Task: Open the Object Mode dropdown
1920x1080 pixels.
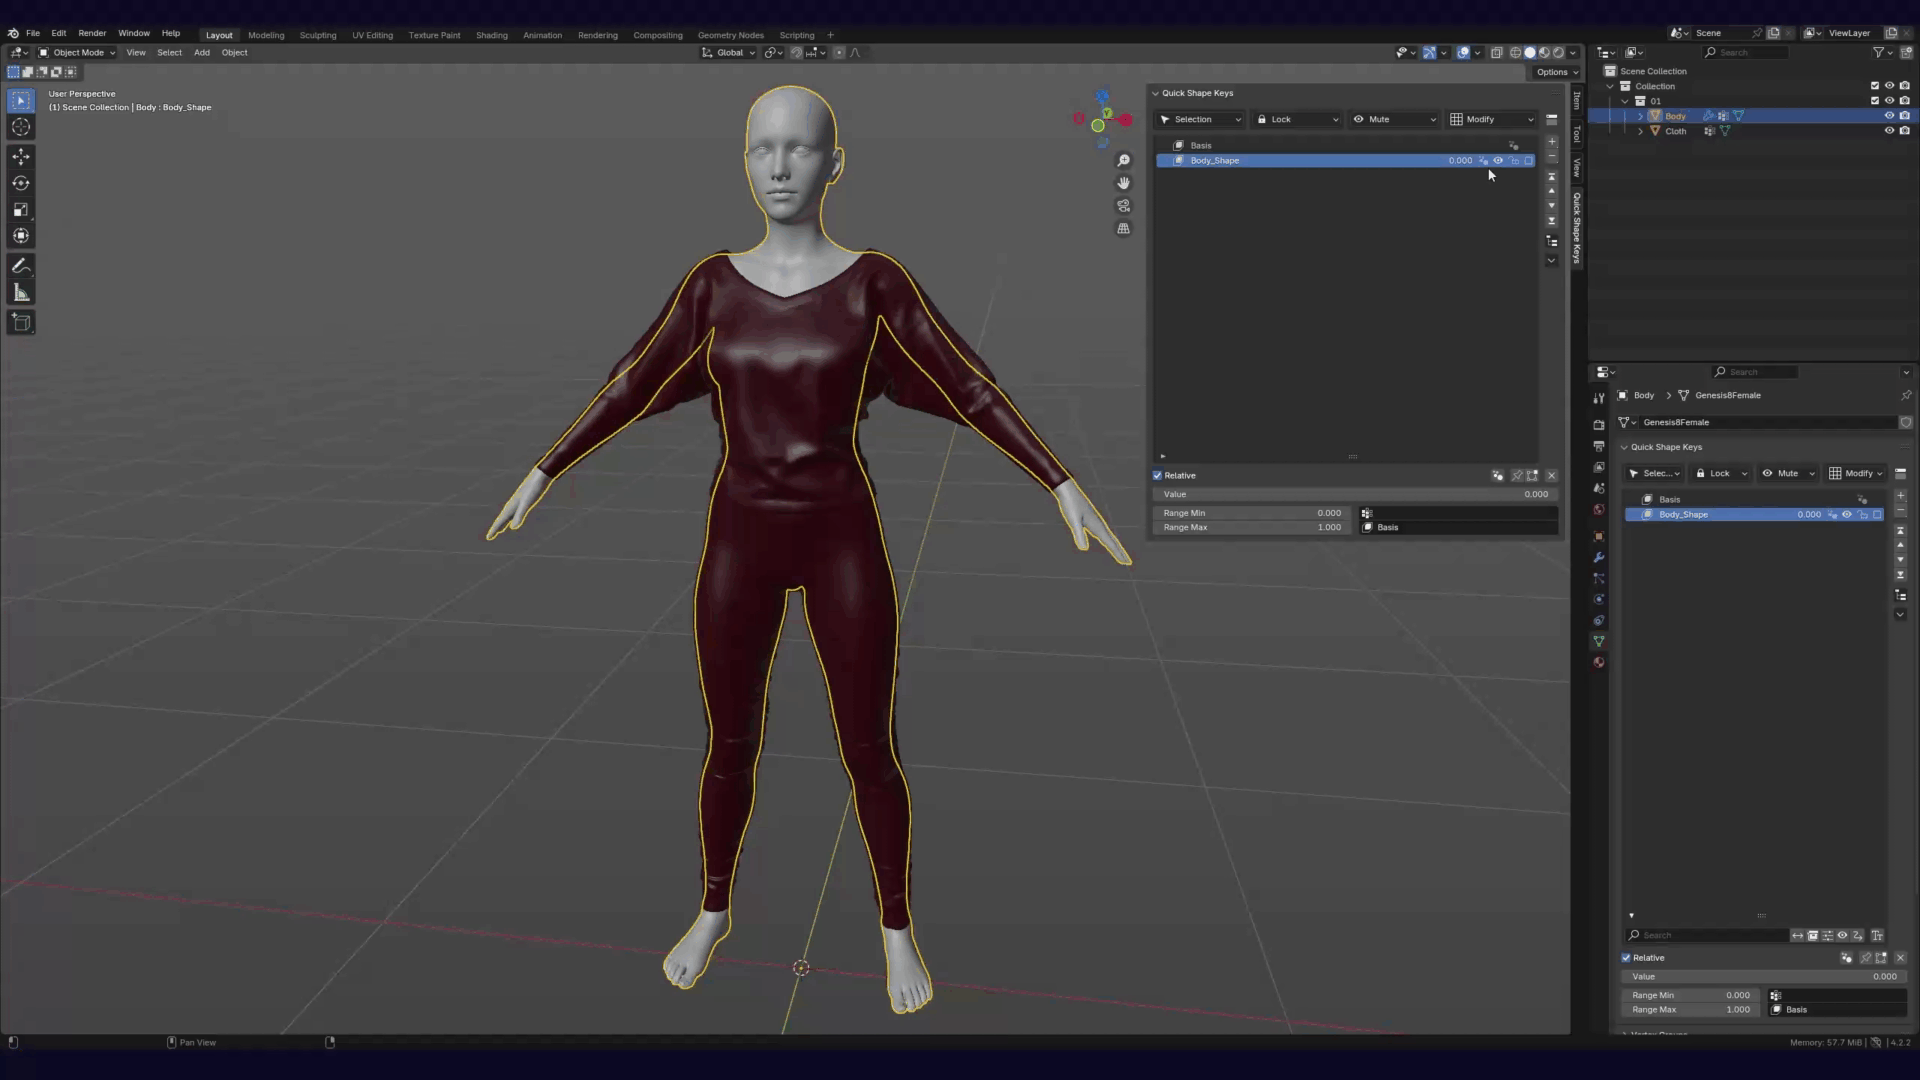Action: pos(77,53)
